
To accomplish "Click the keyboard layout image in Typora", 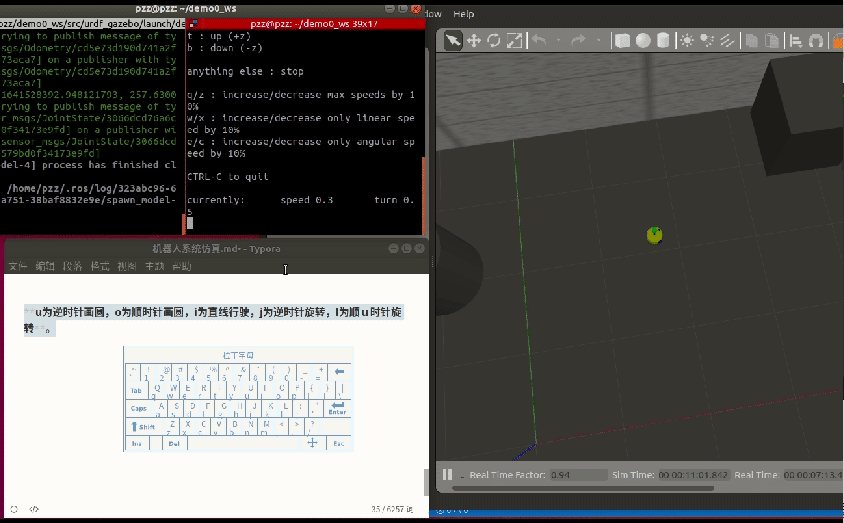I will 238,398.
